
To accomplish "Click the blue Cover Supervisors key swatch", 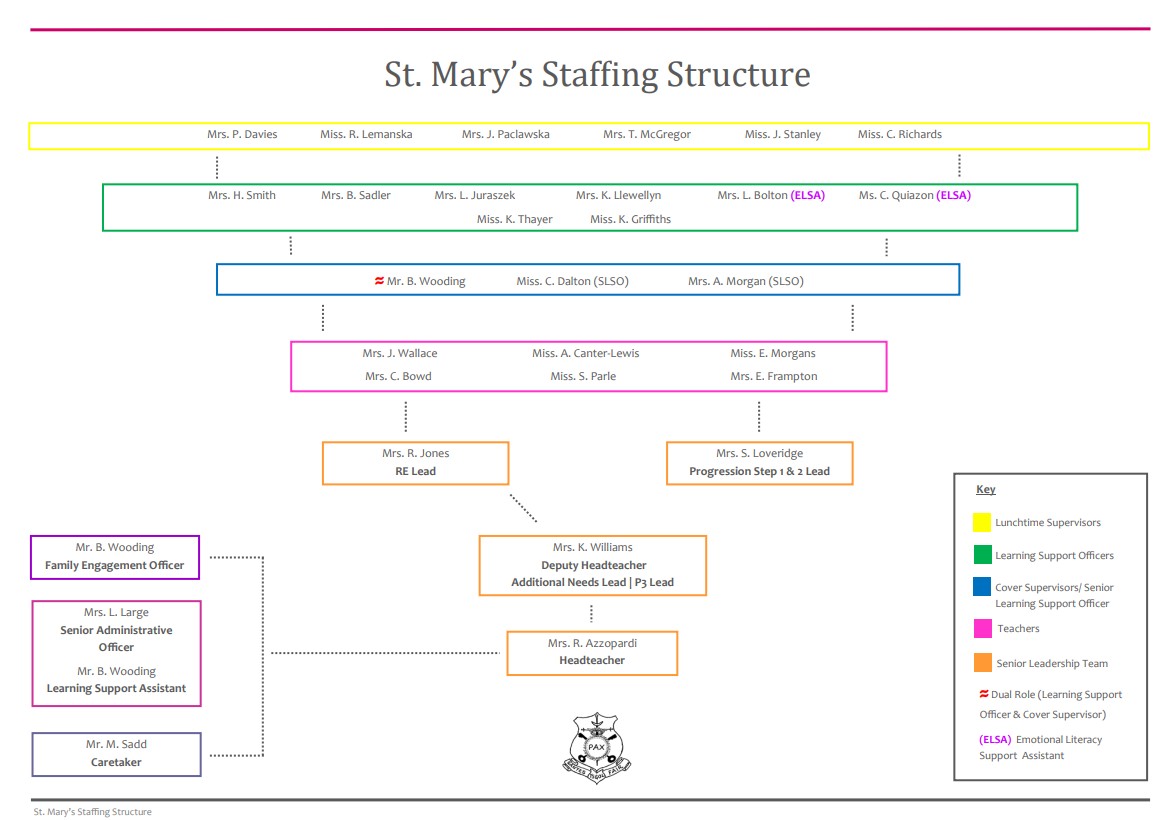I will click(982, 588).
